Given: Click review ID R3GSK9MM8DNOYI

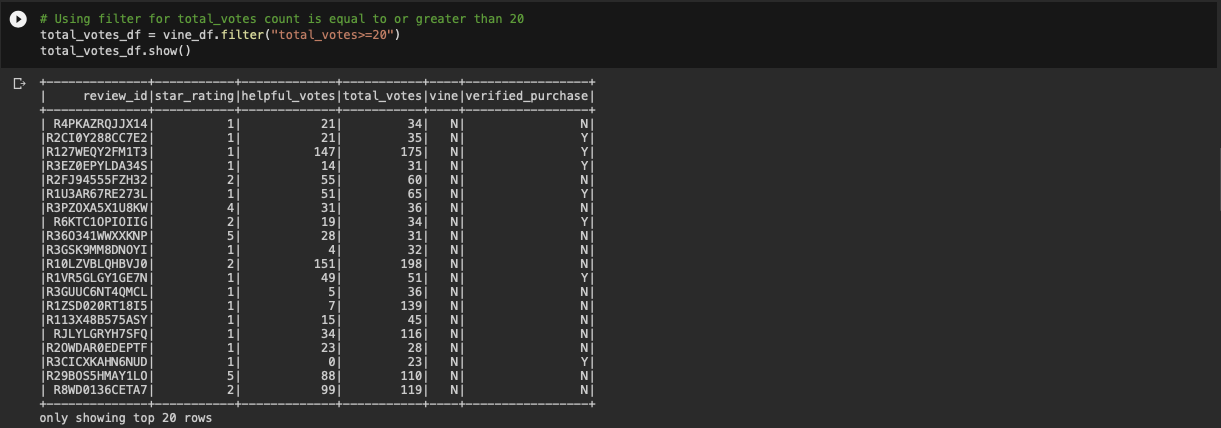Looking at the screenshot, I should [x=97, y=250].
